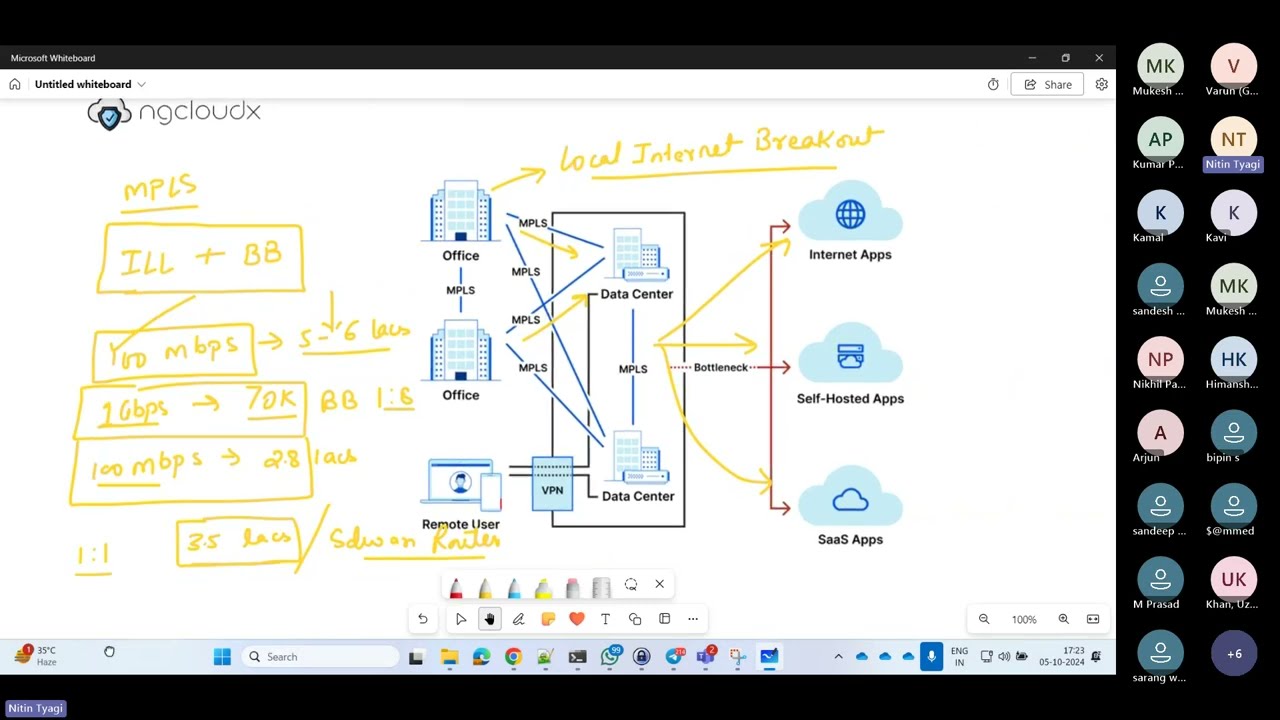Screen dimensions: 1280x720
Task: Select the blue pen
Action: click(x=514, y=587)
